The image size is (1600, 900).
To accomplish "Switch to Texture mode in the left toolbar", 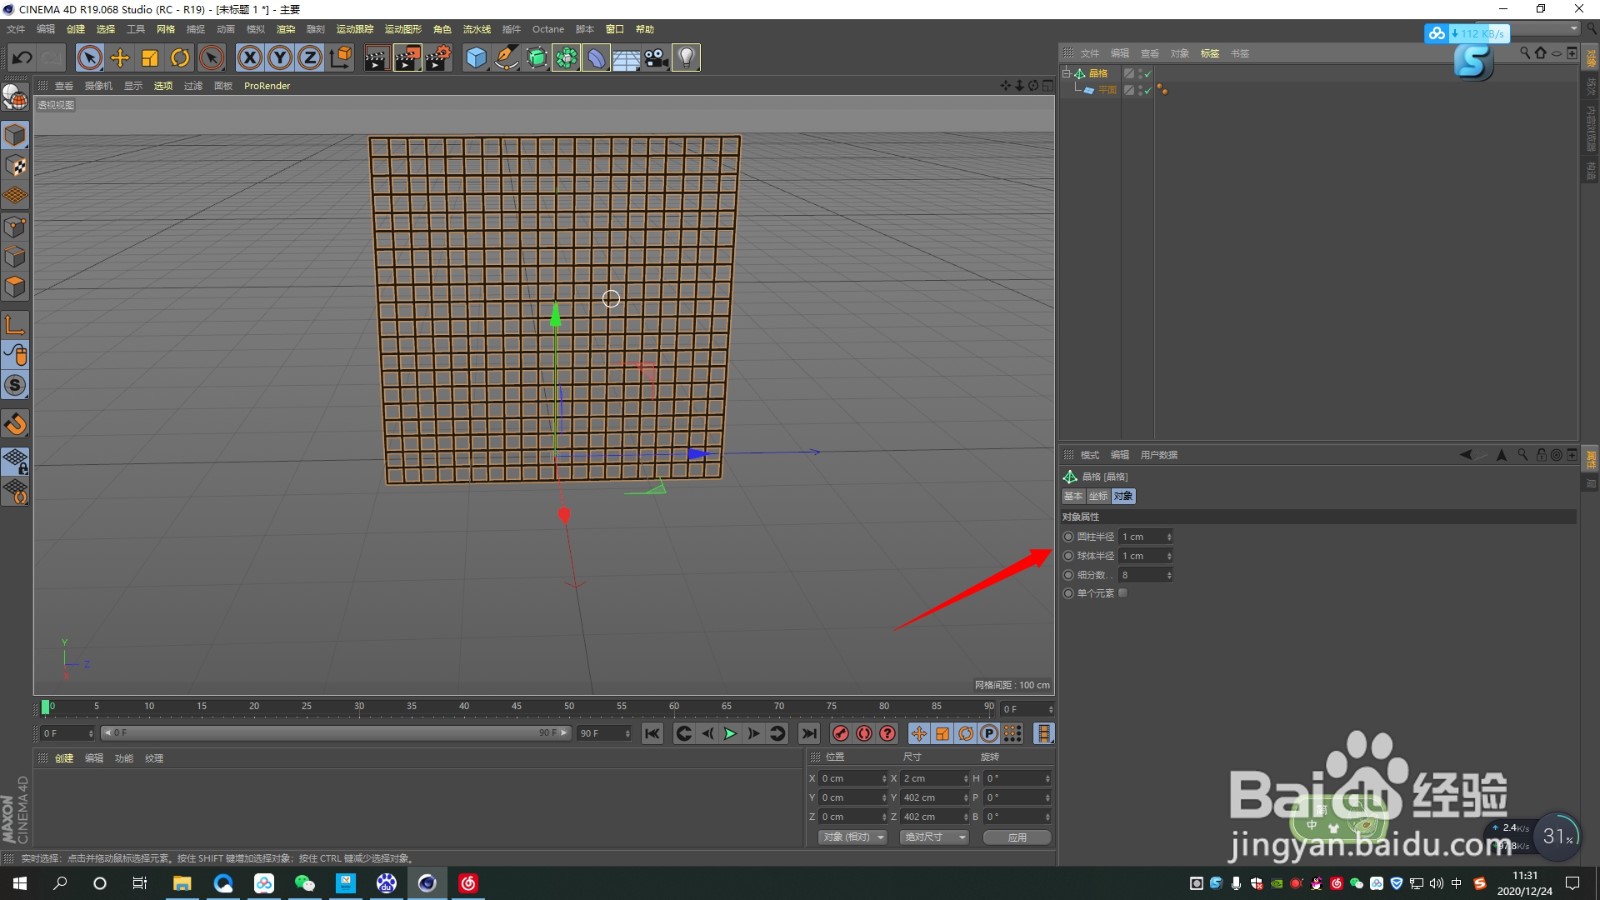I will (15, 166).
